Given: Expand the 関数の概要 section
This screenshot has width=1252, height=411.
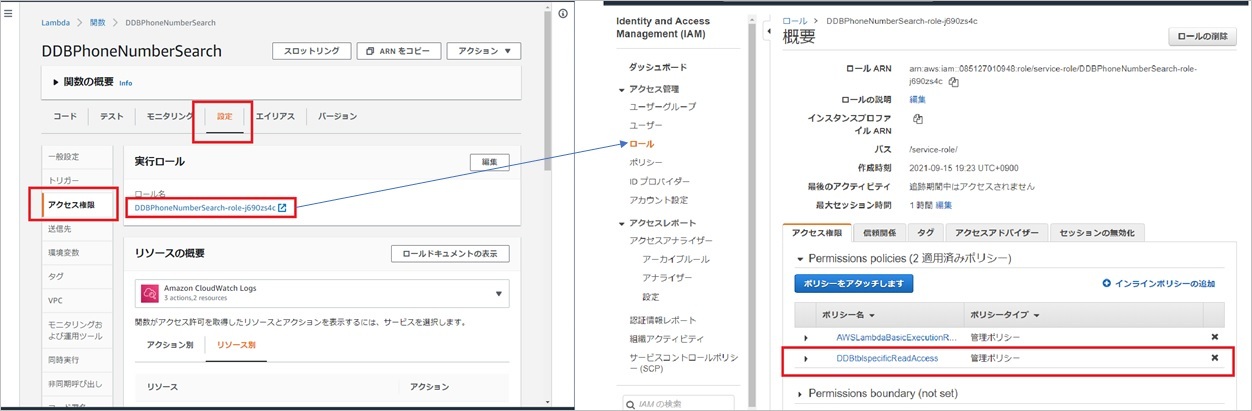Looking at the screenshot, I should point(56,82).
